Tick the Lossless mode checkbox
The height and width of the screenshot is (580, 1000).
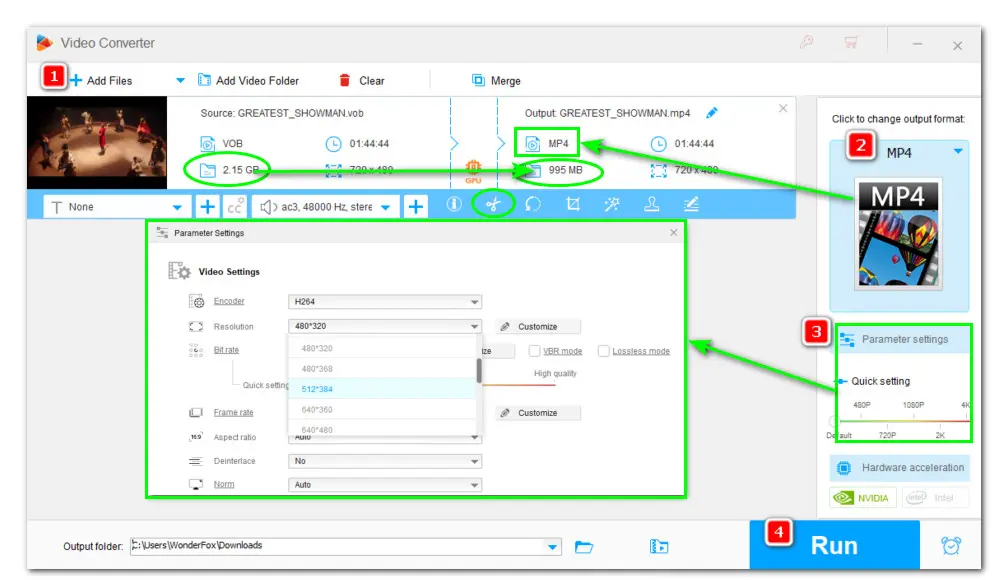pos(604,351)
